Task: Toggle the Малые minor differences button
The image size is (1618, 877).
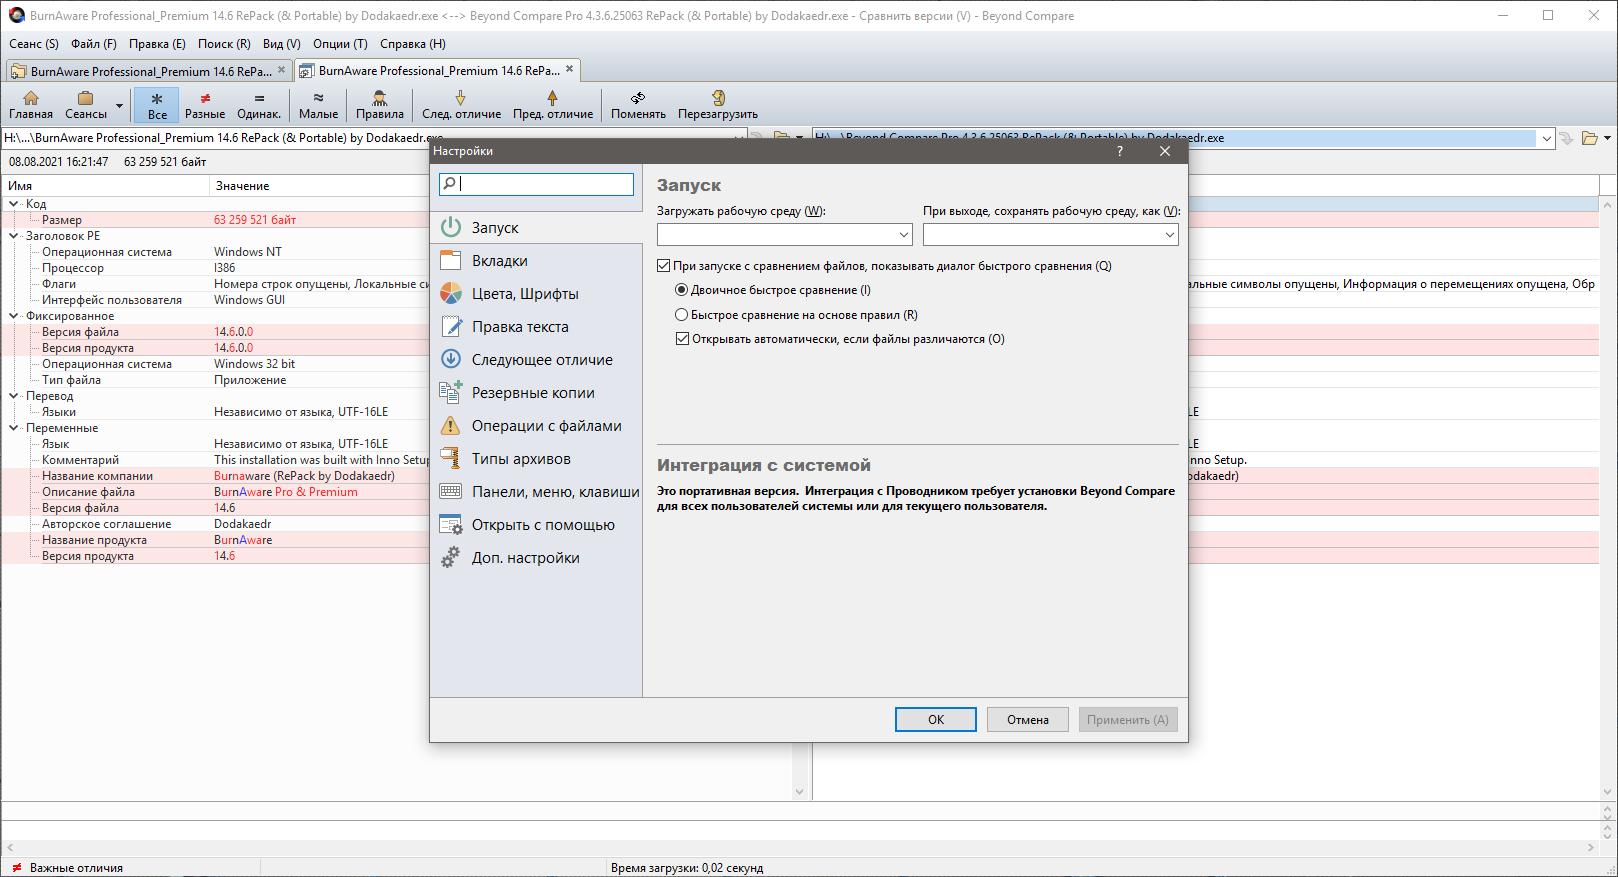Action: coord(318,105)
